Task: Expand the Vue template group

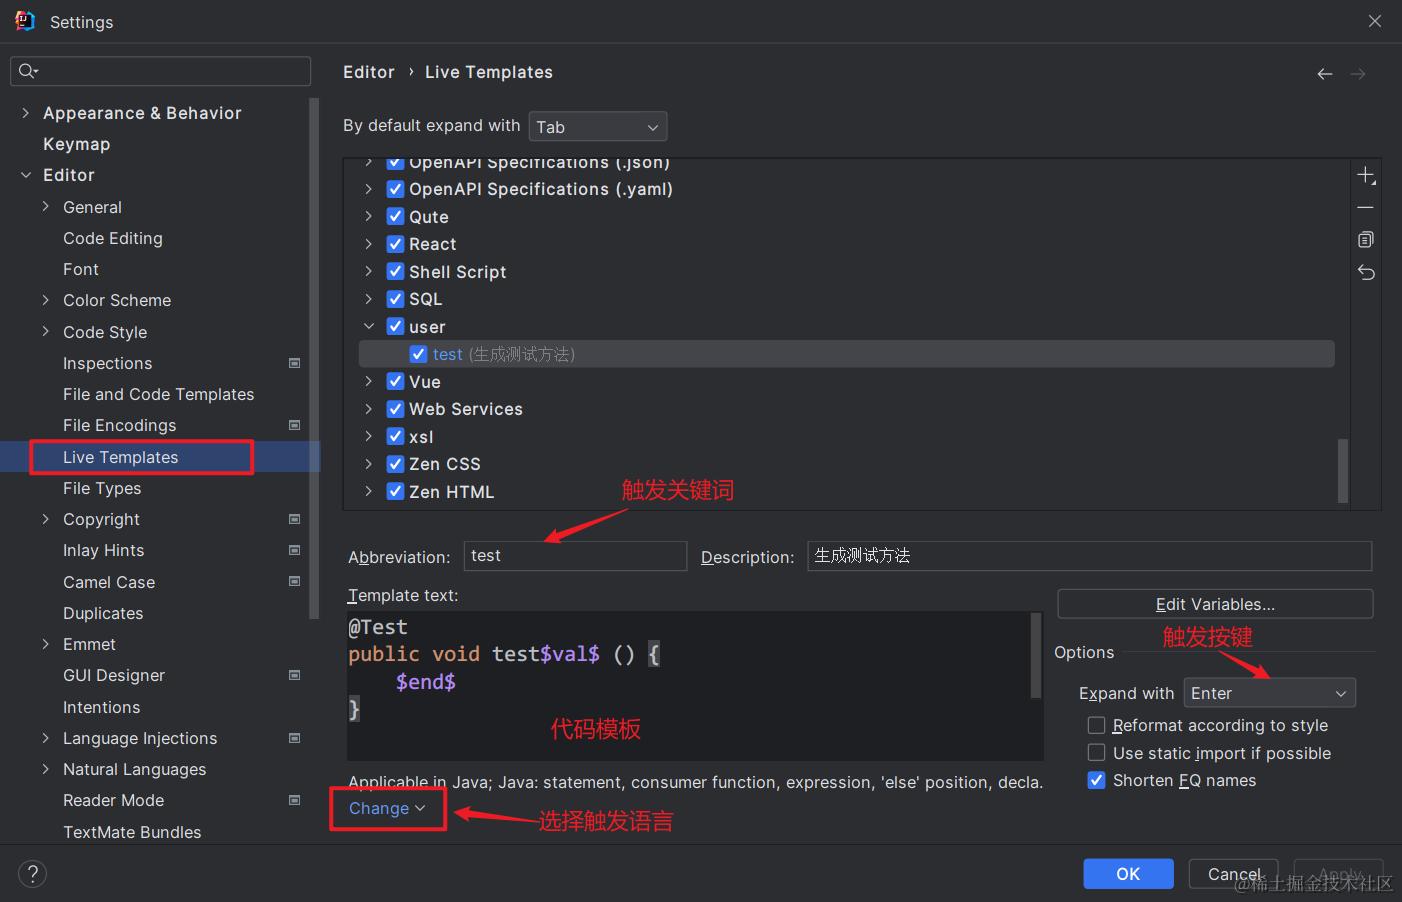Action: point(369,382)
